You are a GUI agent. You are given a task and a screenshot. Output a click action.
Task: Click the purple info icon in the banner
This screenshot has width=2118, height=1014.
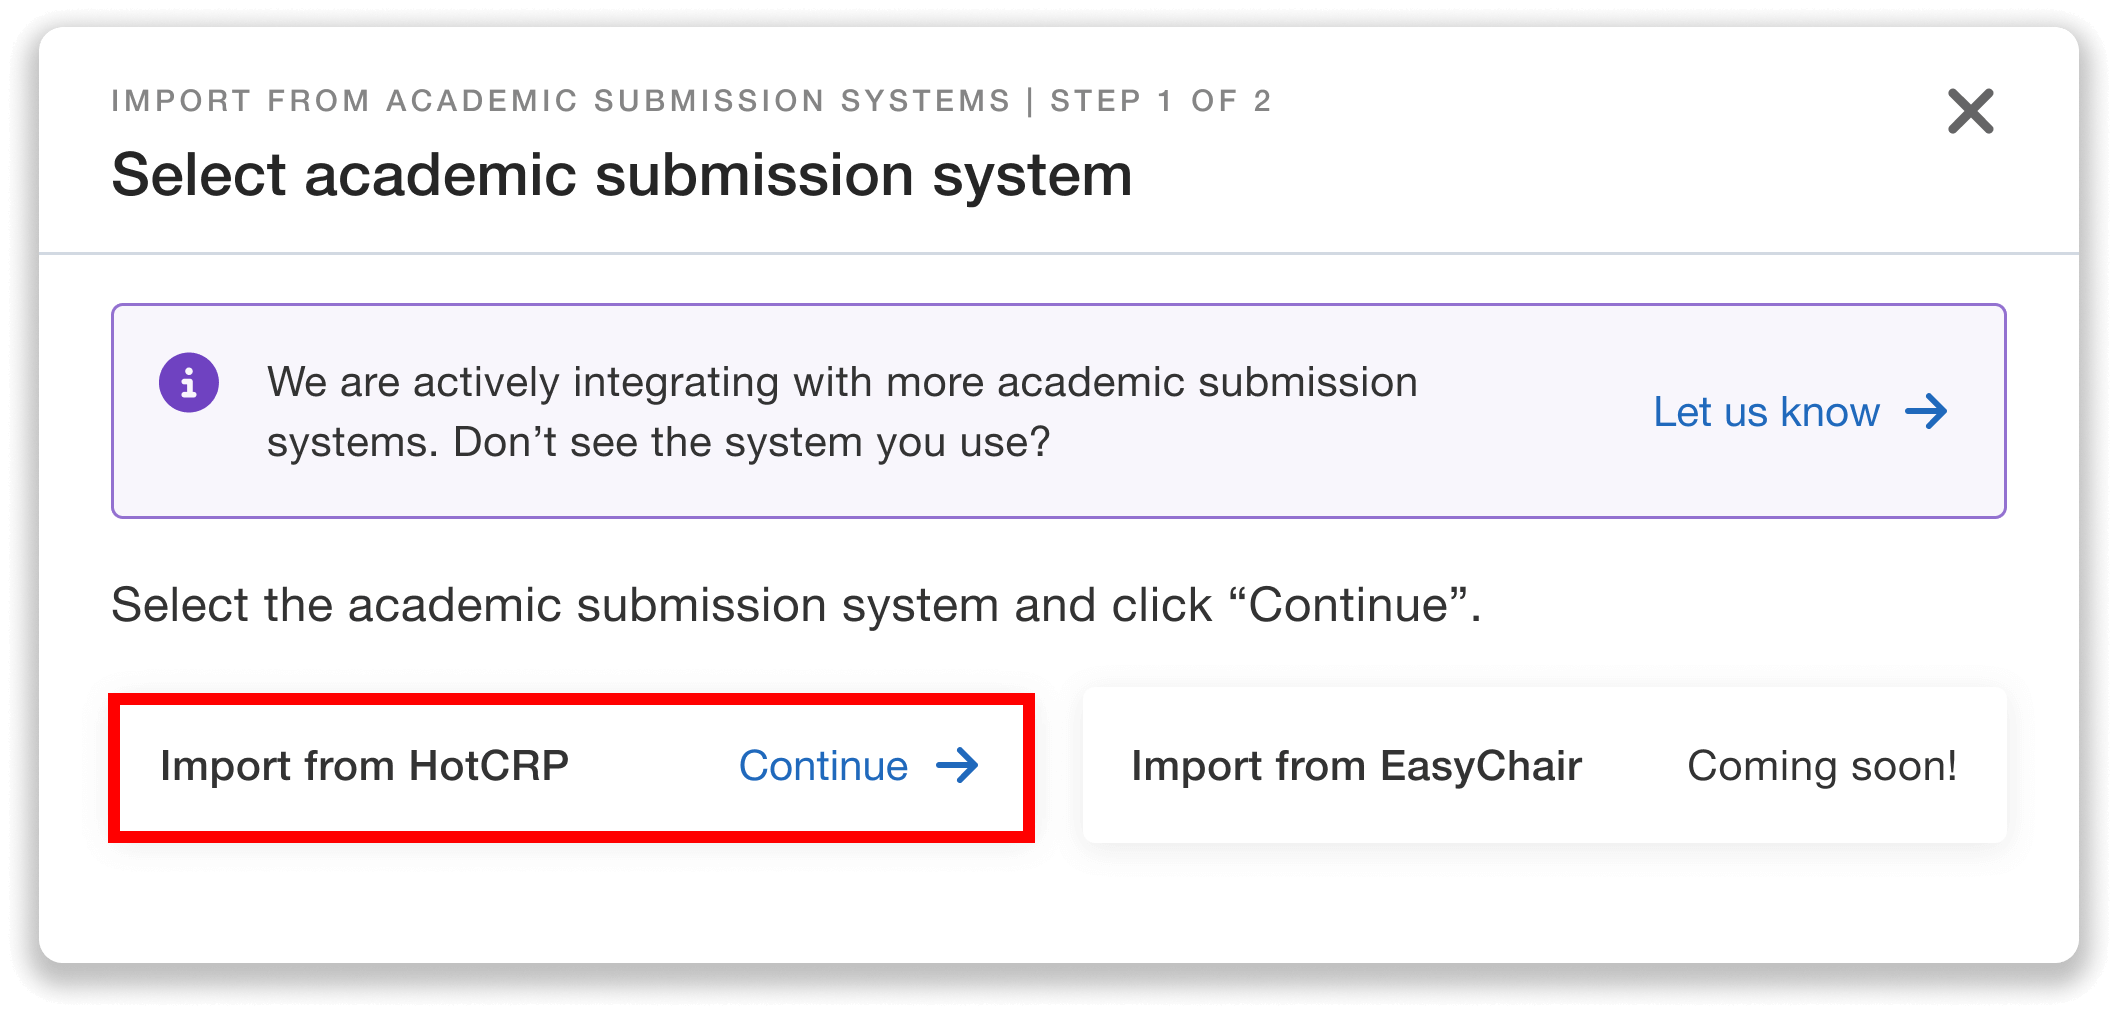pos(189,381)
